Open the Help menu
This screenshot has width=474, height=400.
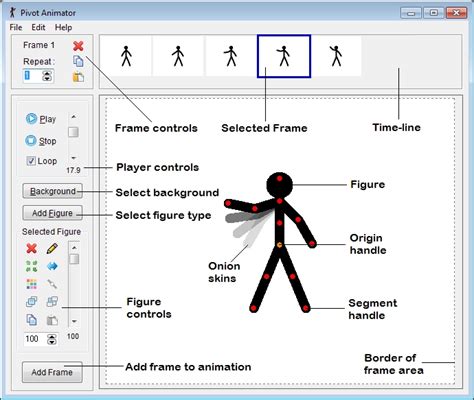[x=63, y=27]
